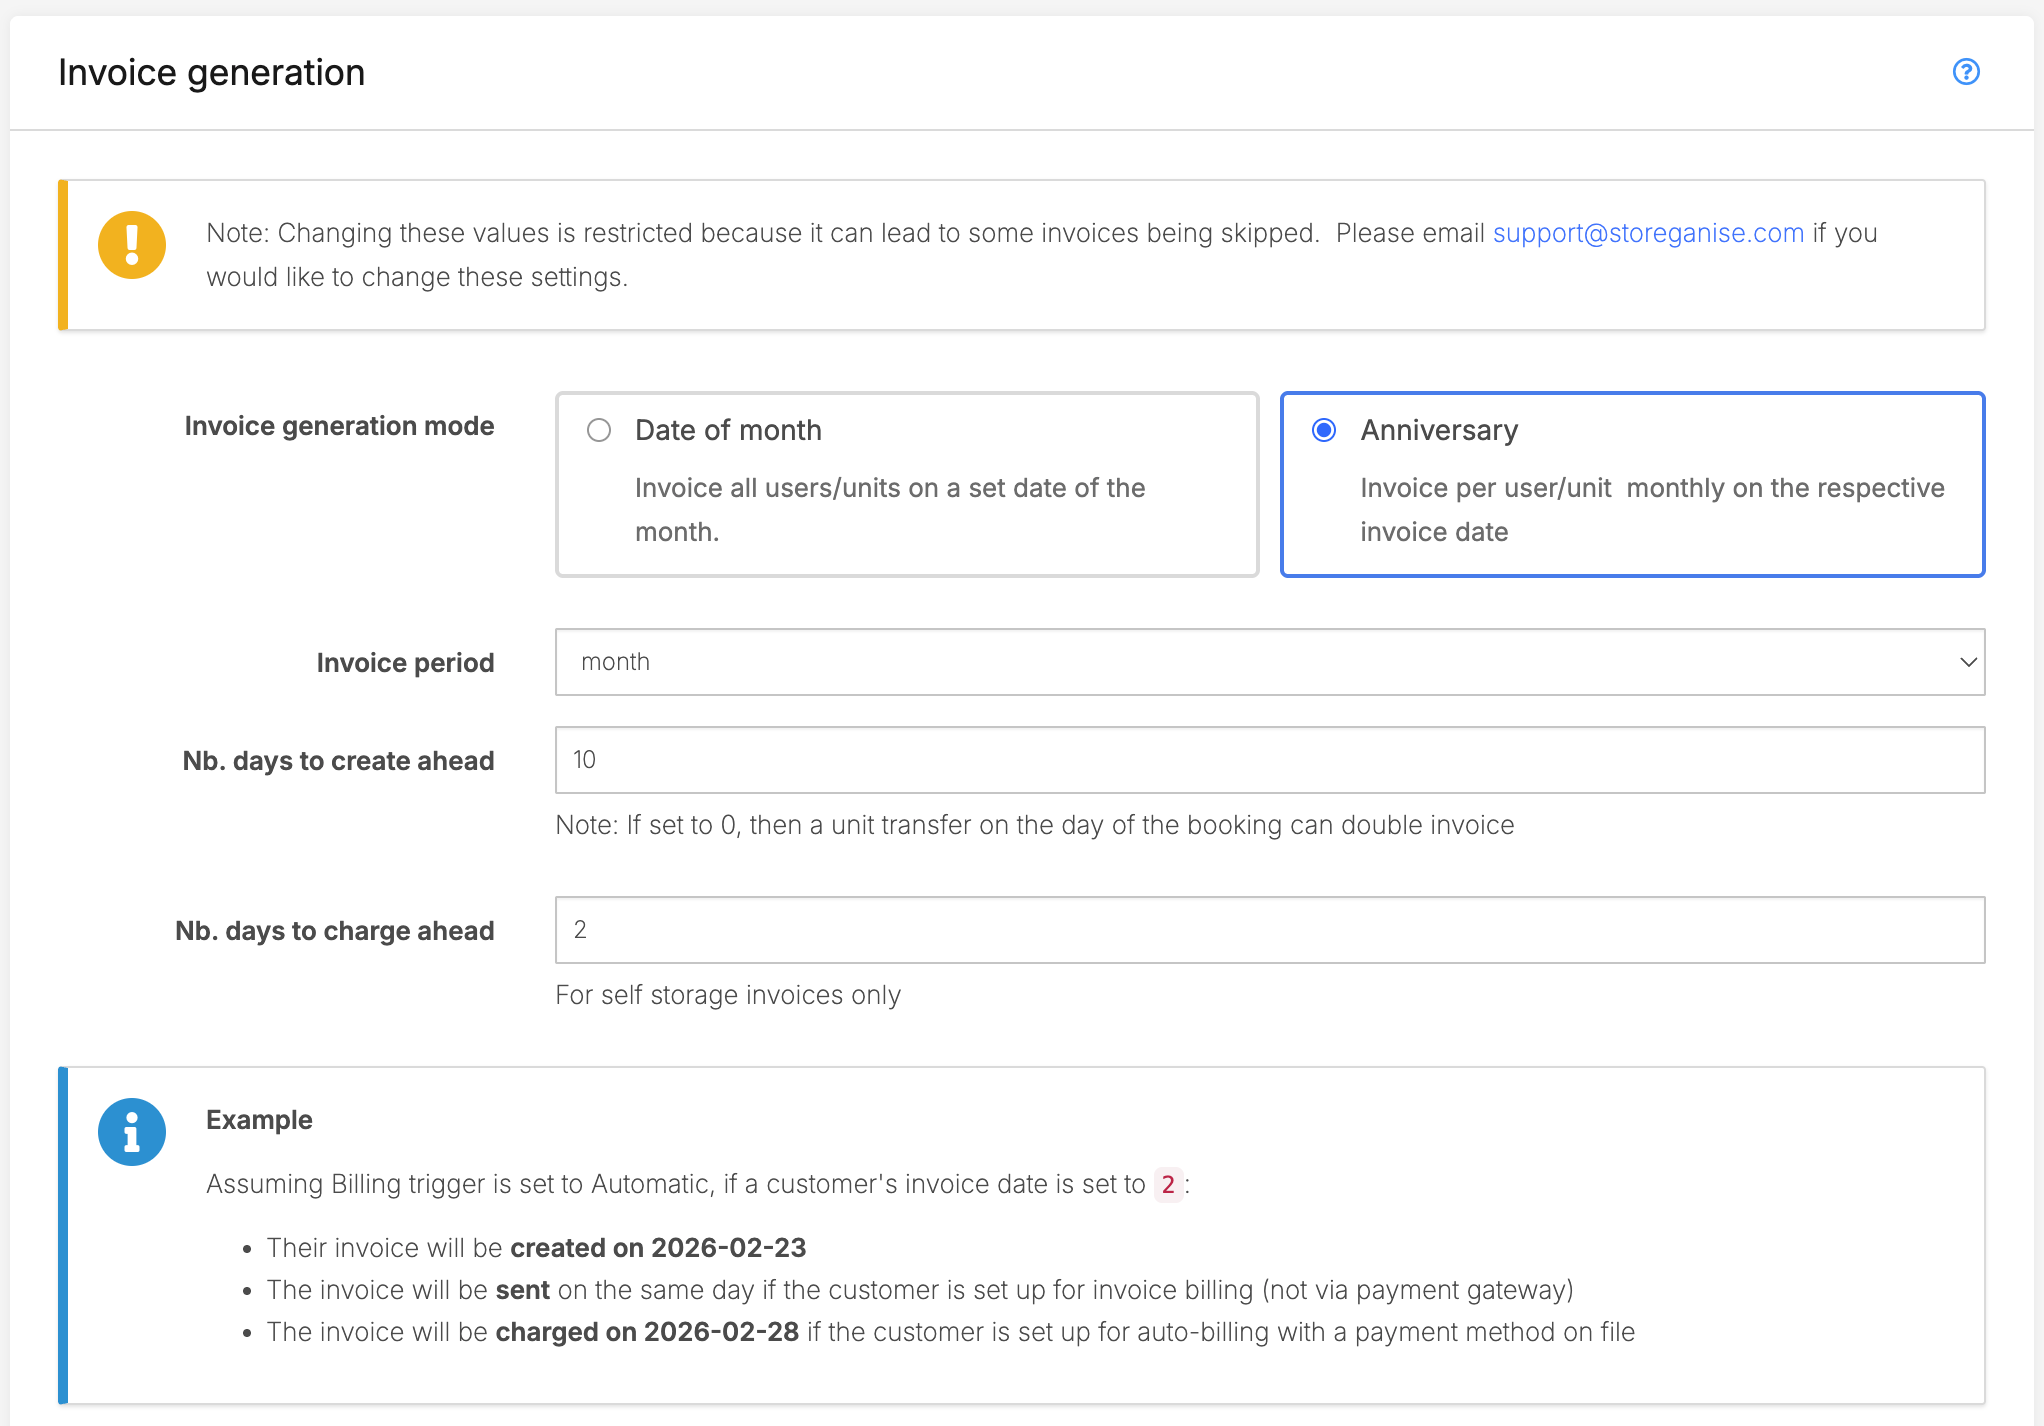The width and height of the screenshot is (2044, 1426).
Task: Click the yellow warning exclamation icon
Action: (x=132, y=245)
